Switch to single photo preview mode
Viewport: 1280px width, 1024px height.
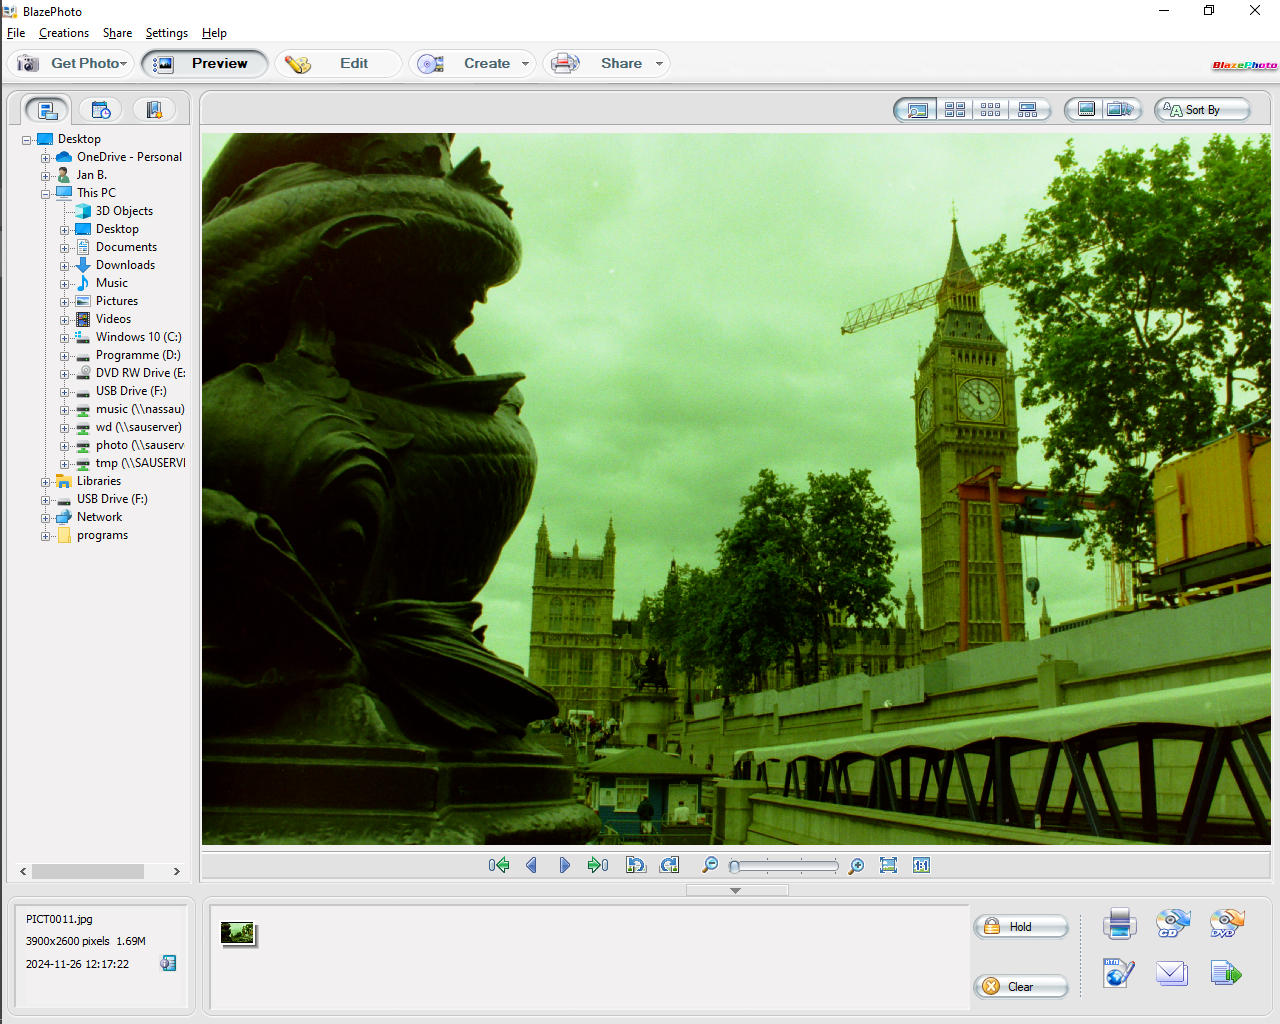pyautogui.click(x=916, y=110)
